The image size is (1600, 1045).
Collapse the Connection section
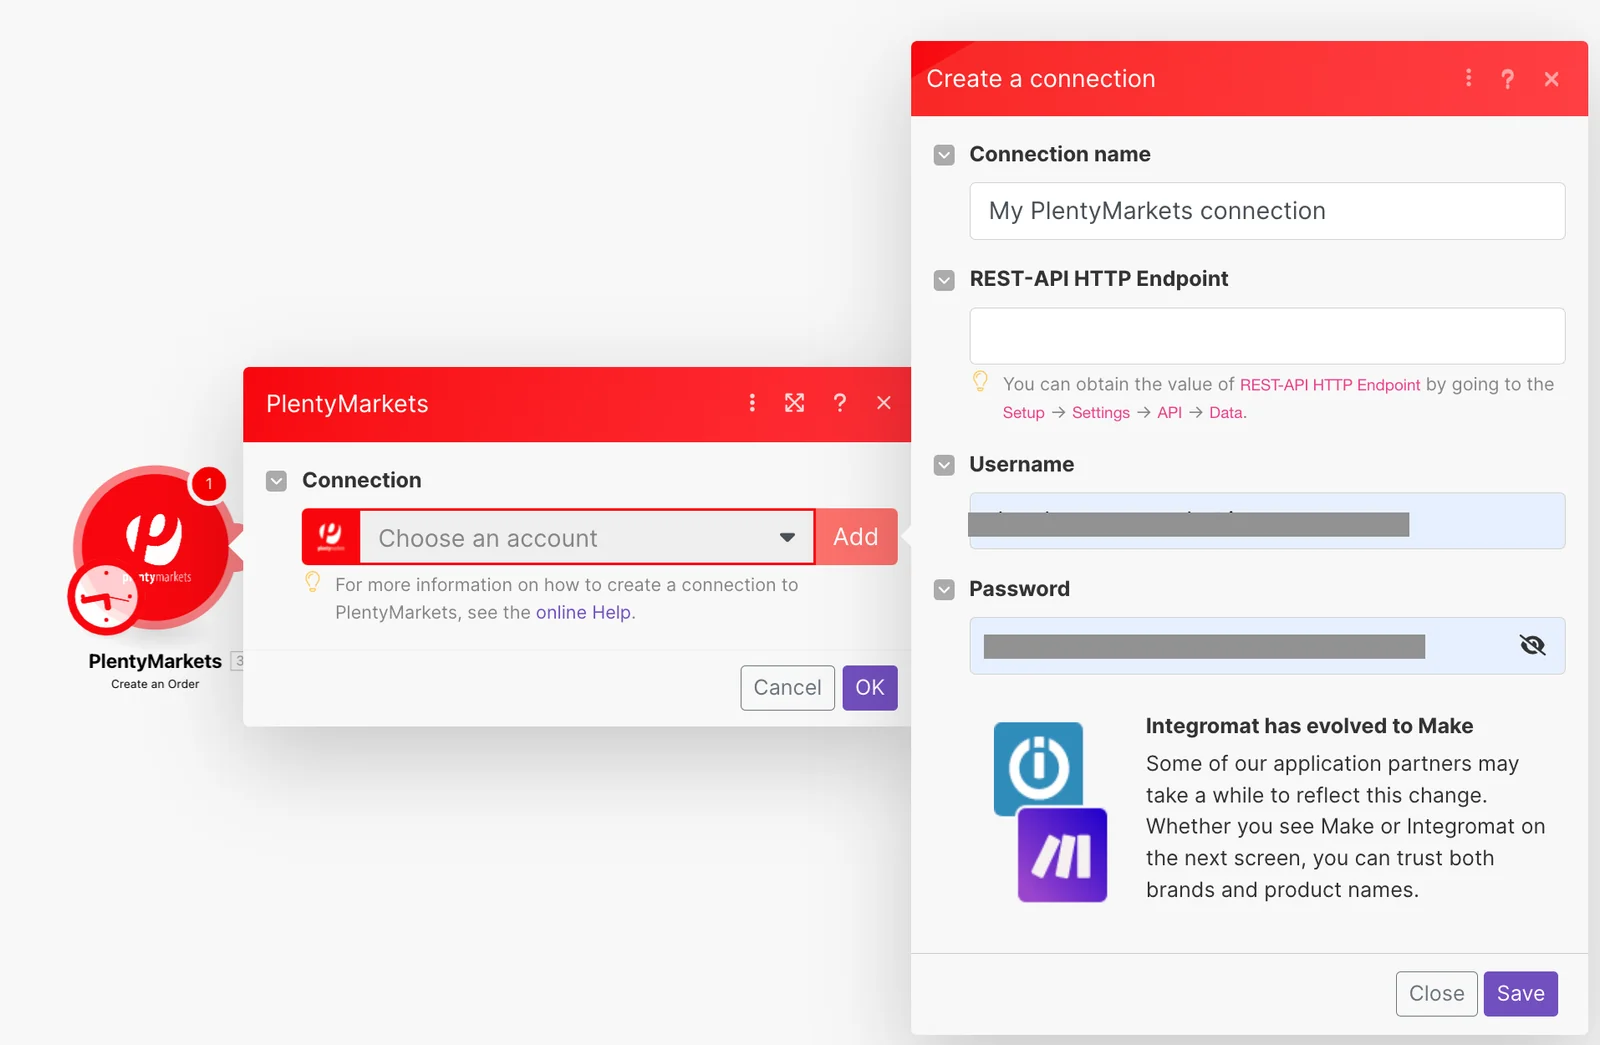277,481
